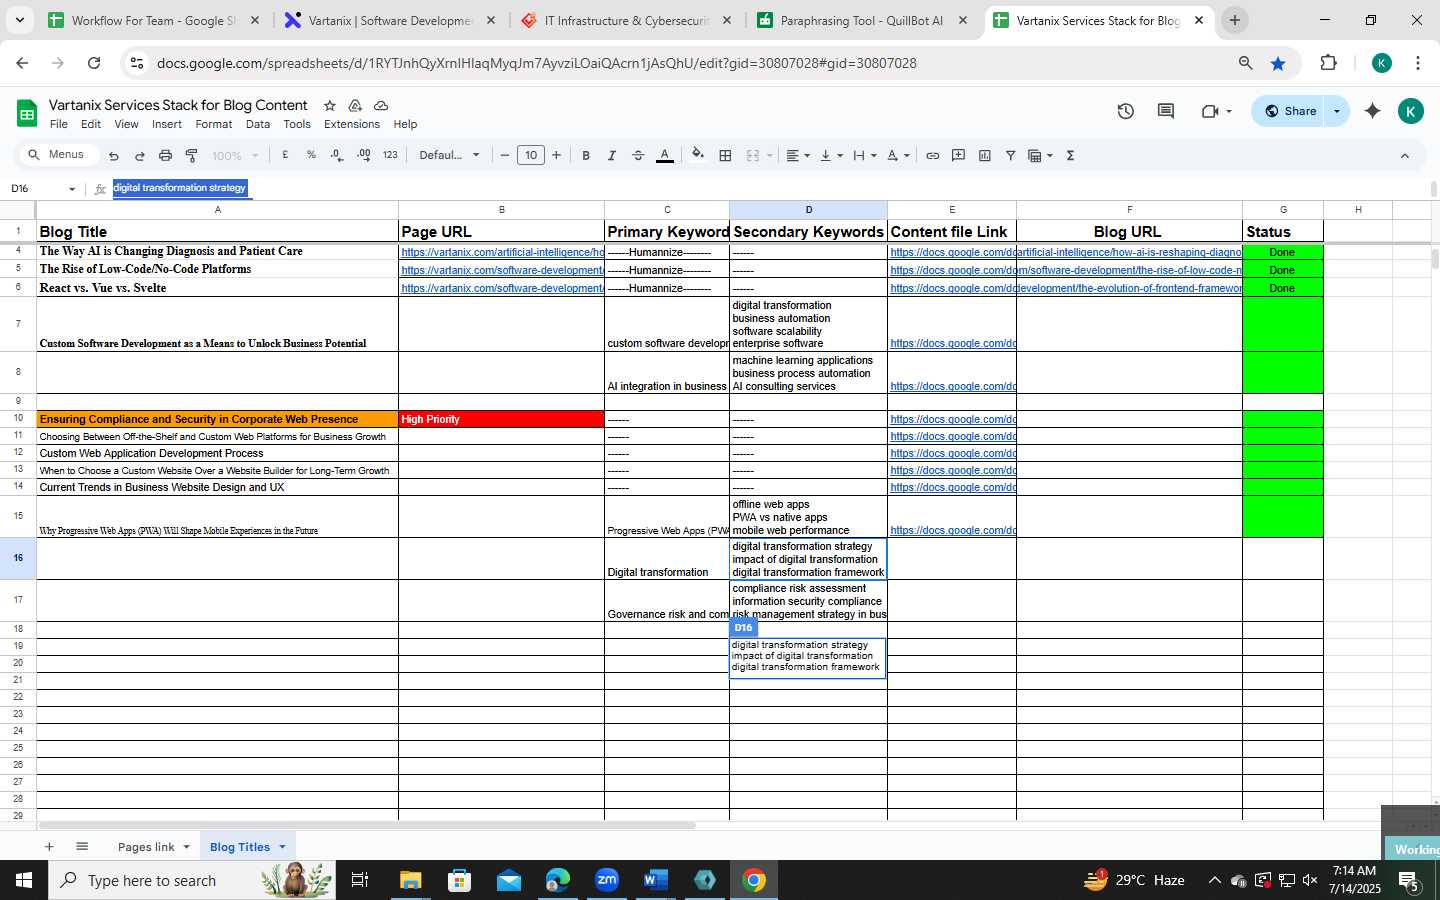Bookmark star in the address bar
This screenshot has width=1440, height=900.
click(x=1278, y=63)
